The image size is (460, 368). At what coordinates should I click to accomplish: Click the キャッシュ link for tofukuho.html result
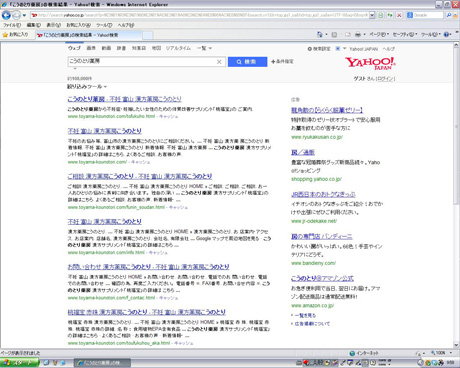(x=169, y=116)
